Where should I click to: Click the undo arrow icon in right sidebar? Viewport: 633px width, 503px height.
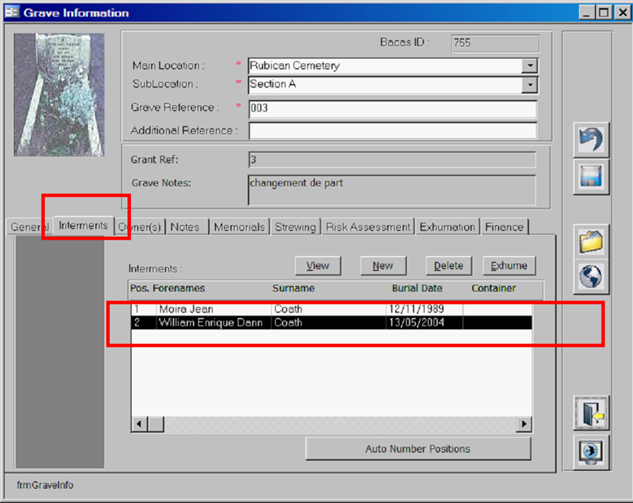click(x=590, y=141)
